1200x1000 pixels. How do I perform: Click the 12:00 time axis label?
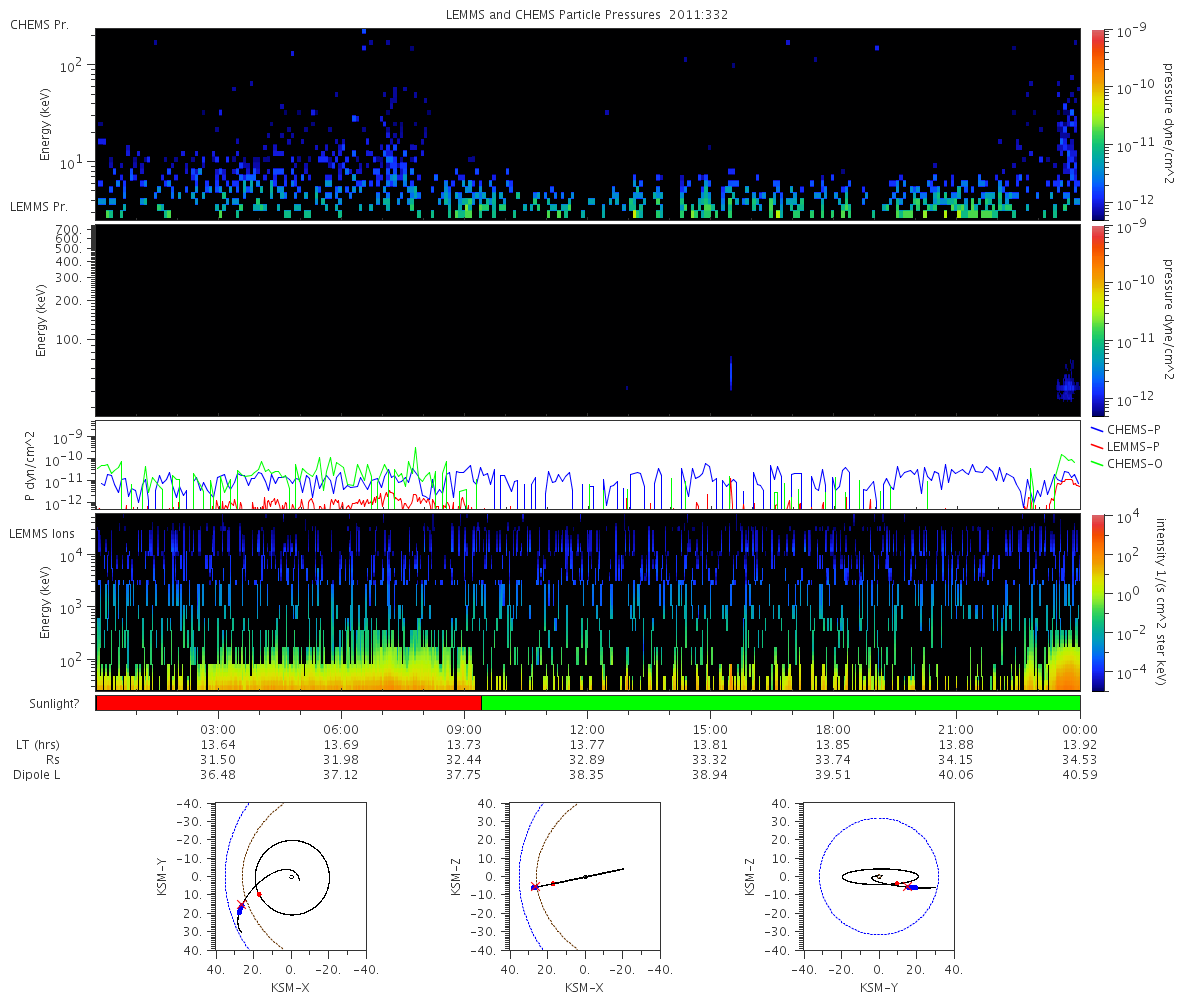coord(587,729)
